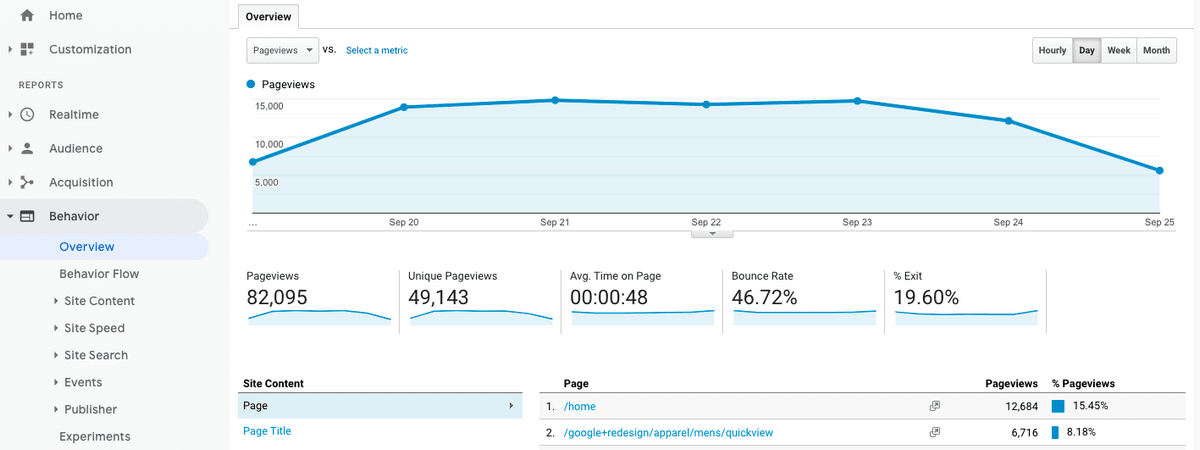Viewport: 1200px width, 450px height.
Task: Click the Customization dashboard icon
Action: (x=27, y=49)
